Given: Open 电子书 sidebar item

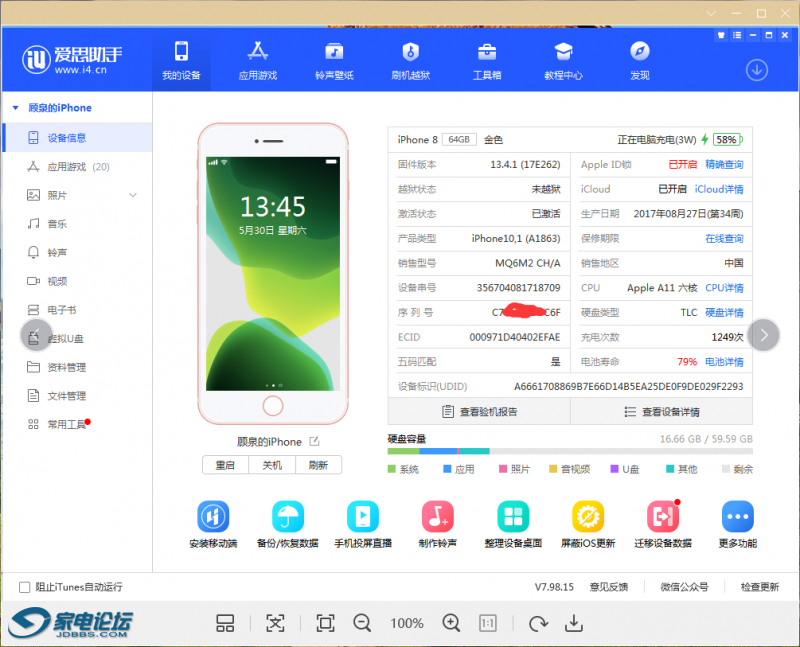Looking at the screenshot, I should coord(77,310).
